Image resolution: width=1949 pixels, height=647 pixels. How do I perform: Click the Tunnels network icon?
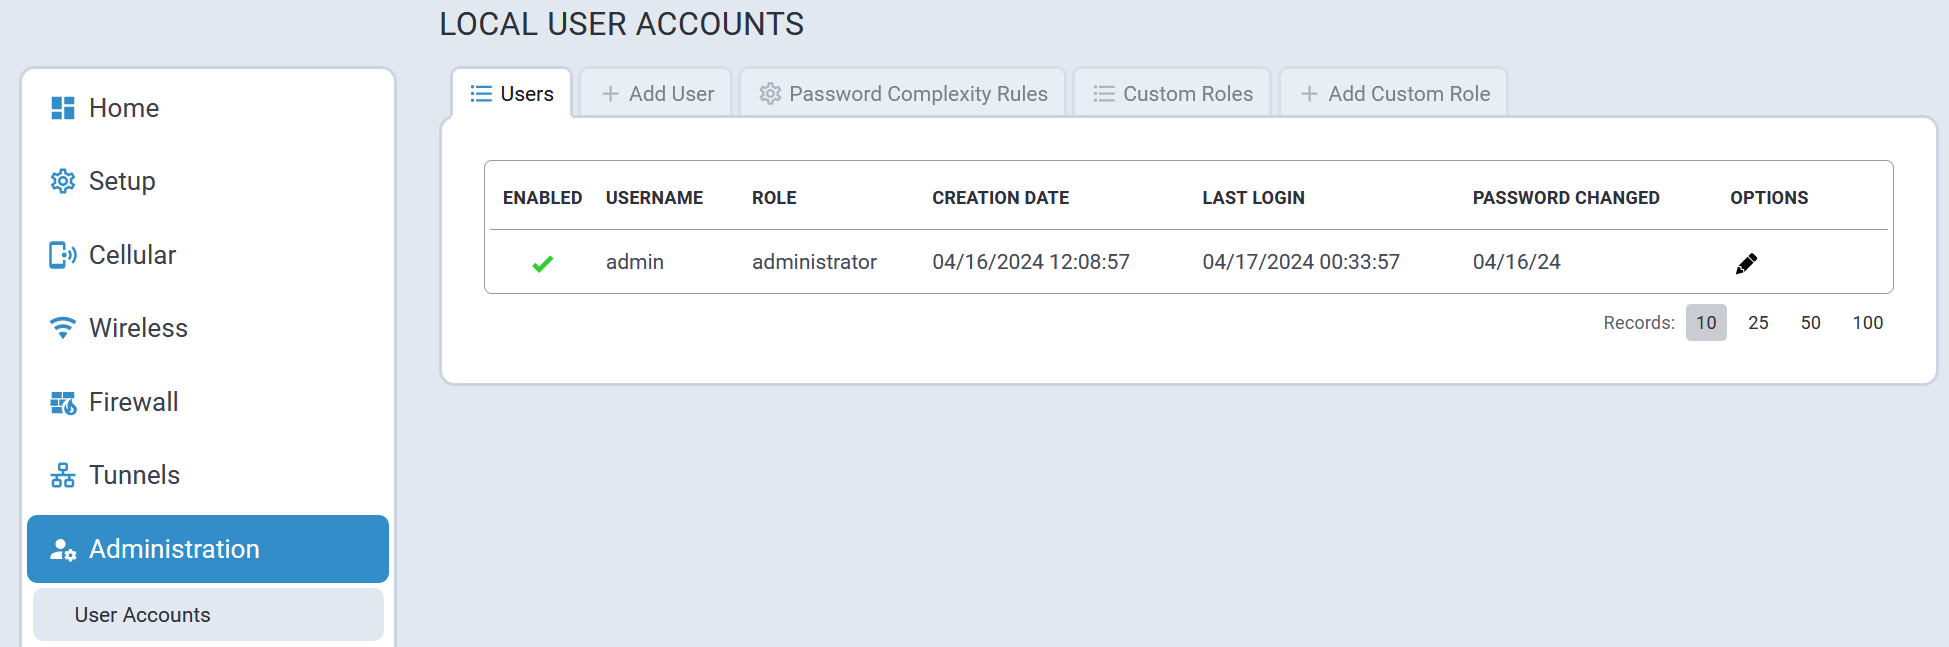pos(63,475)
